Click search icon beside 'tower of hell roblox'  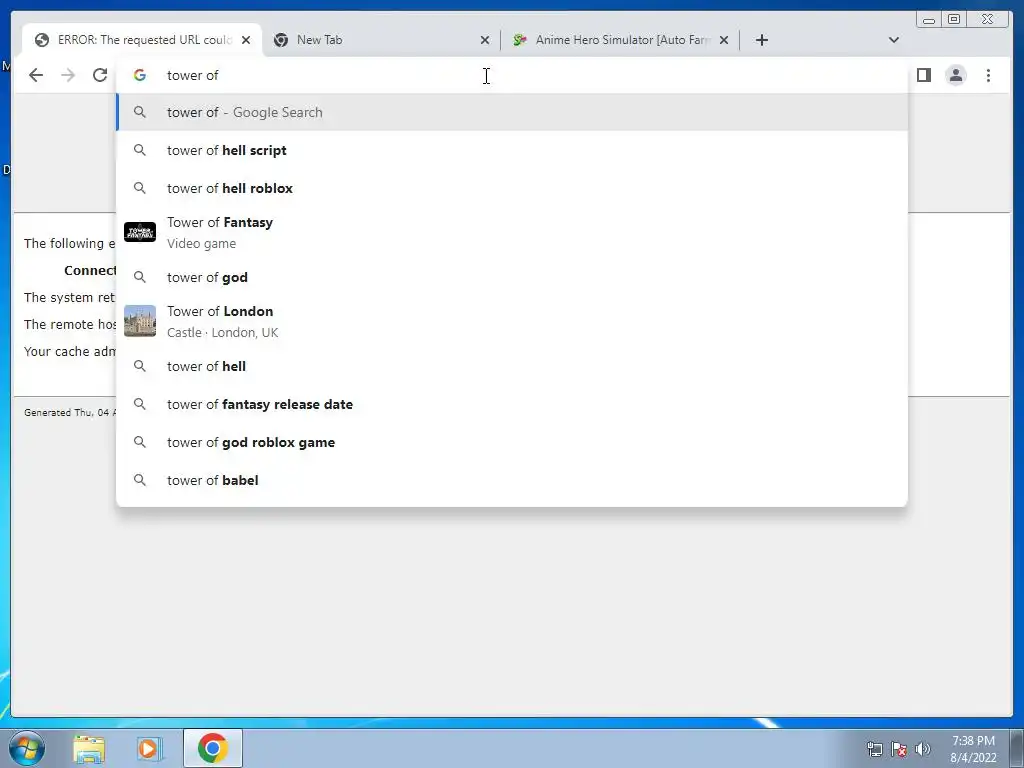click(x=140, y=188)
